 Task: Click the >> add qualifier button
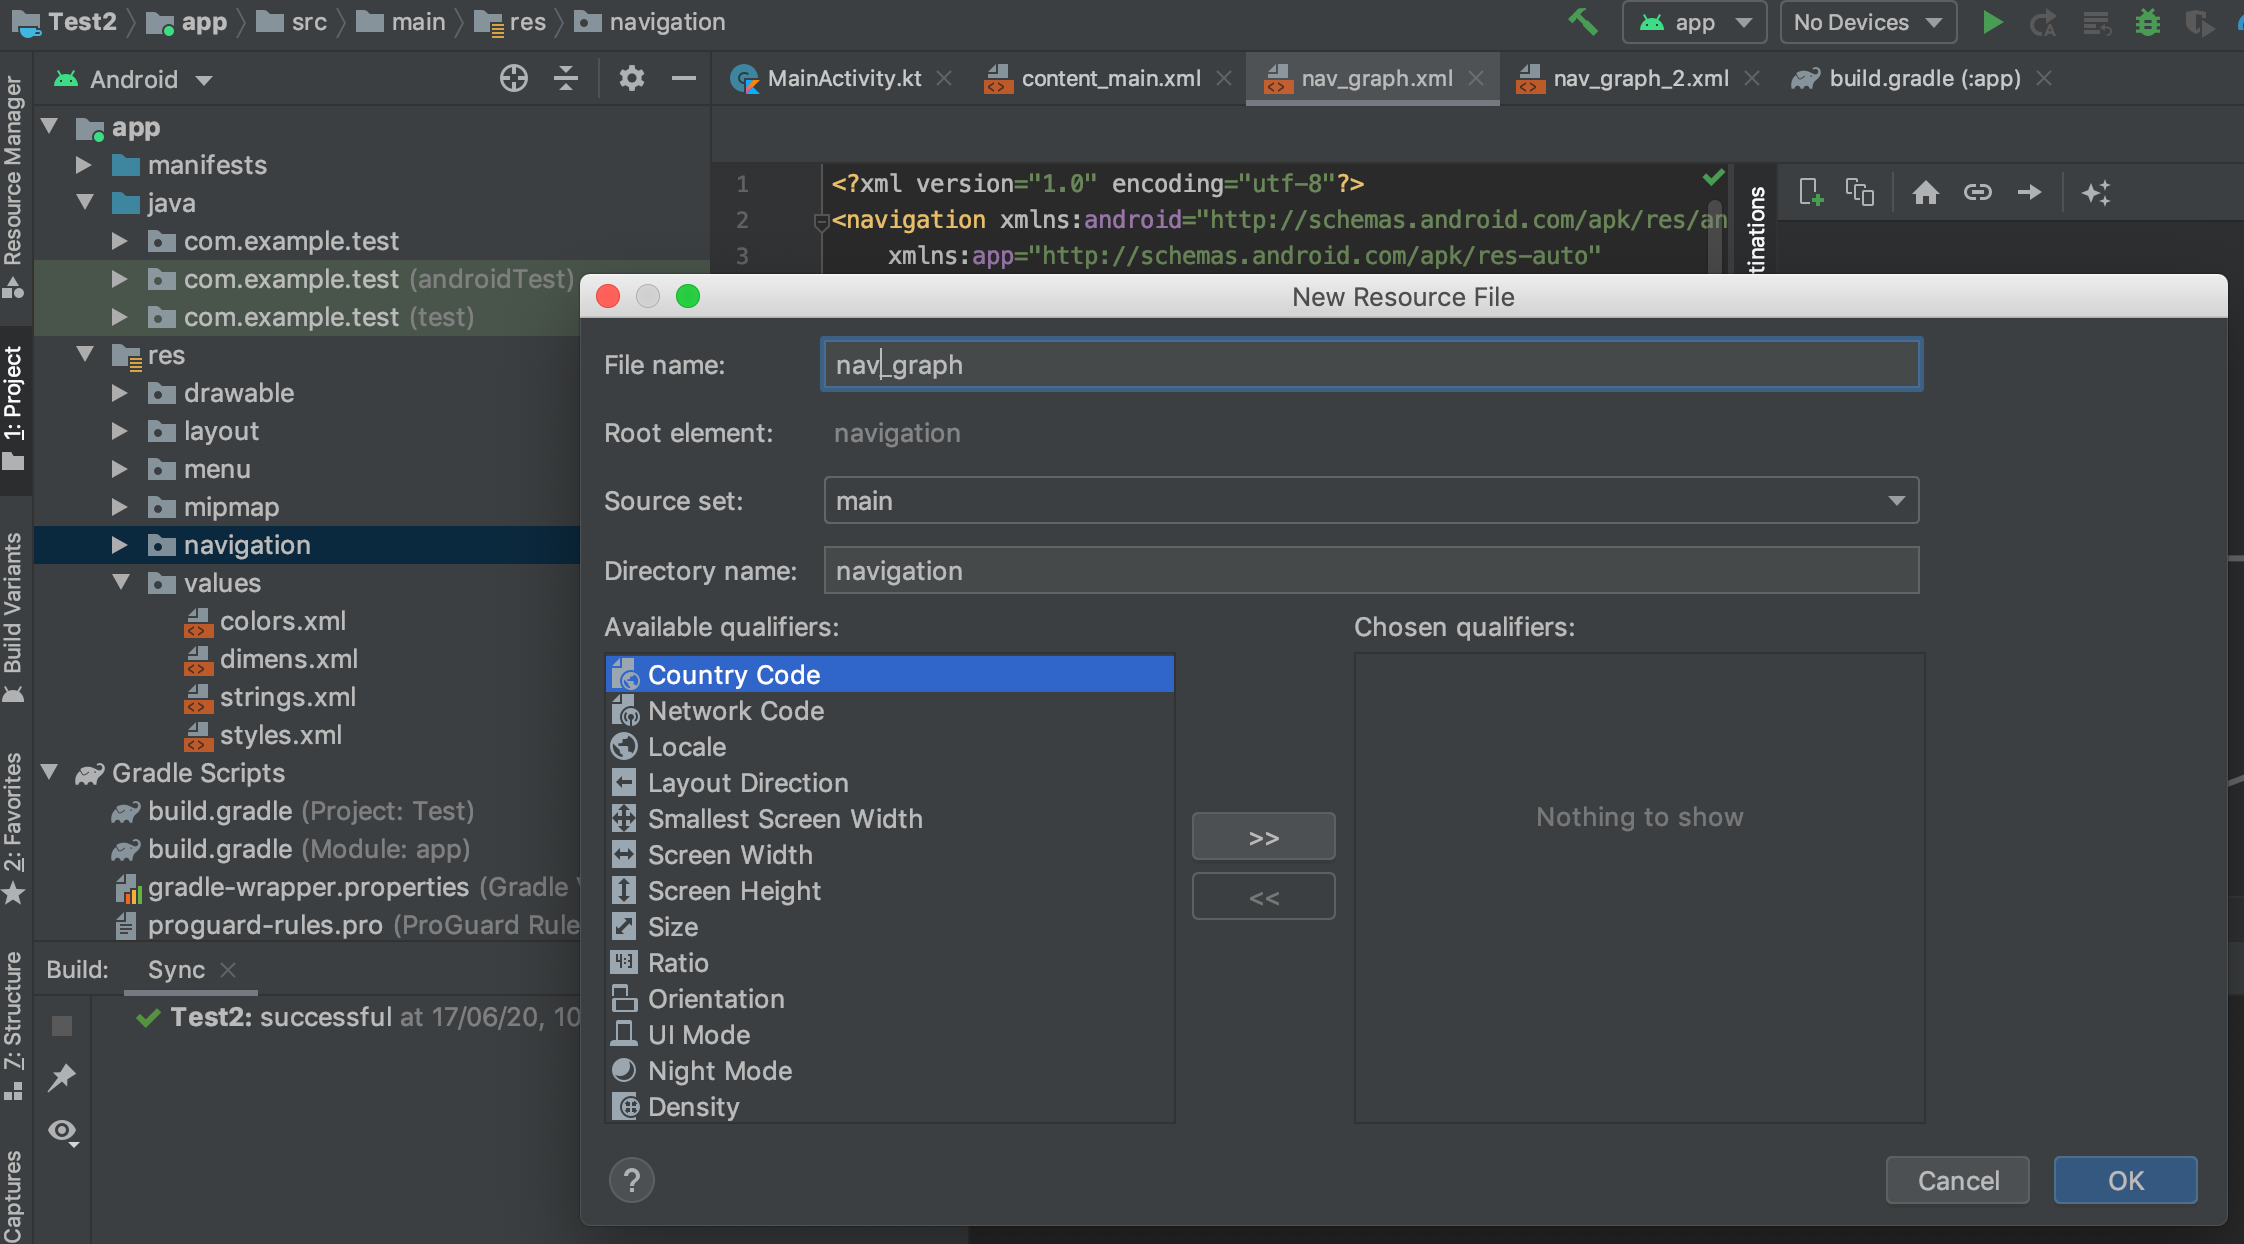tap(1263, 837)
